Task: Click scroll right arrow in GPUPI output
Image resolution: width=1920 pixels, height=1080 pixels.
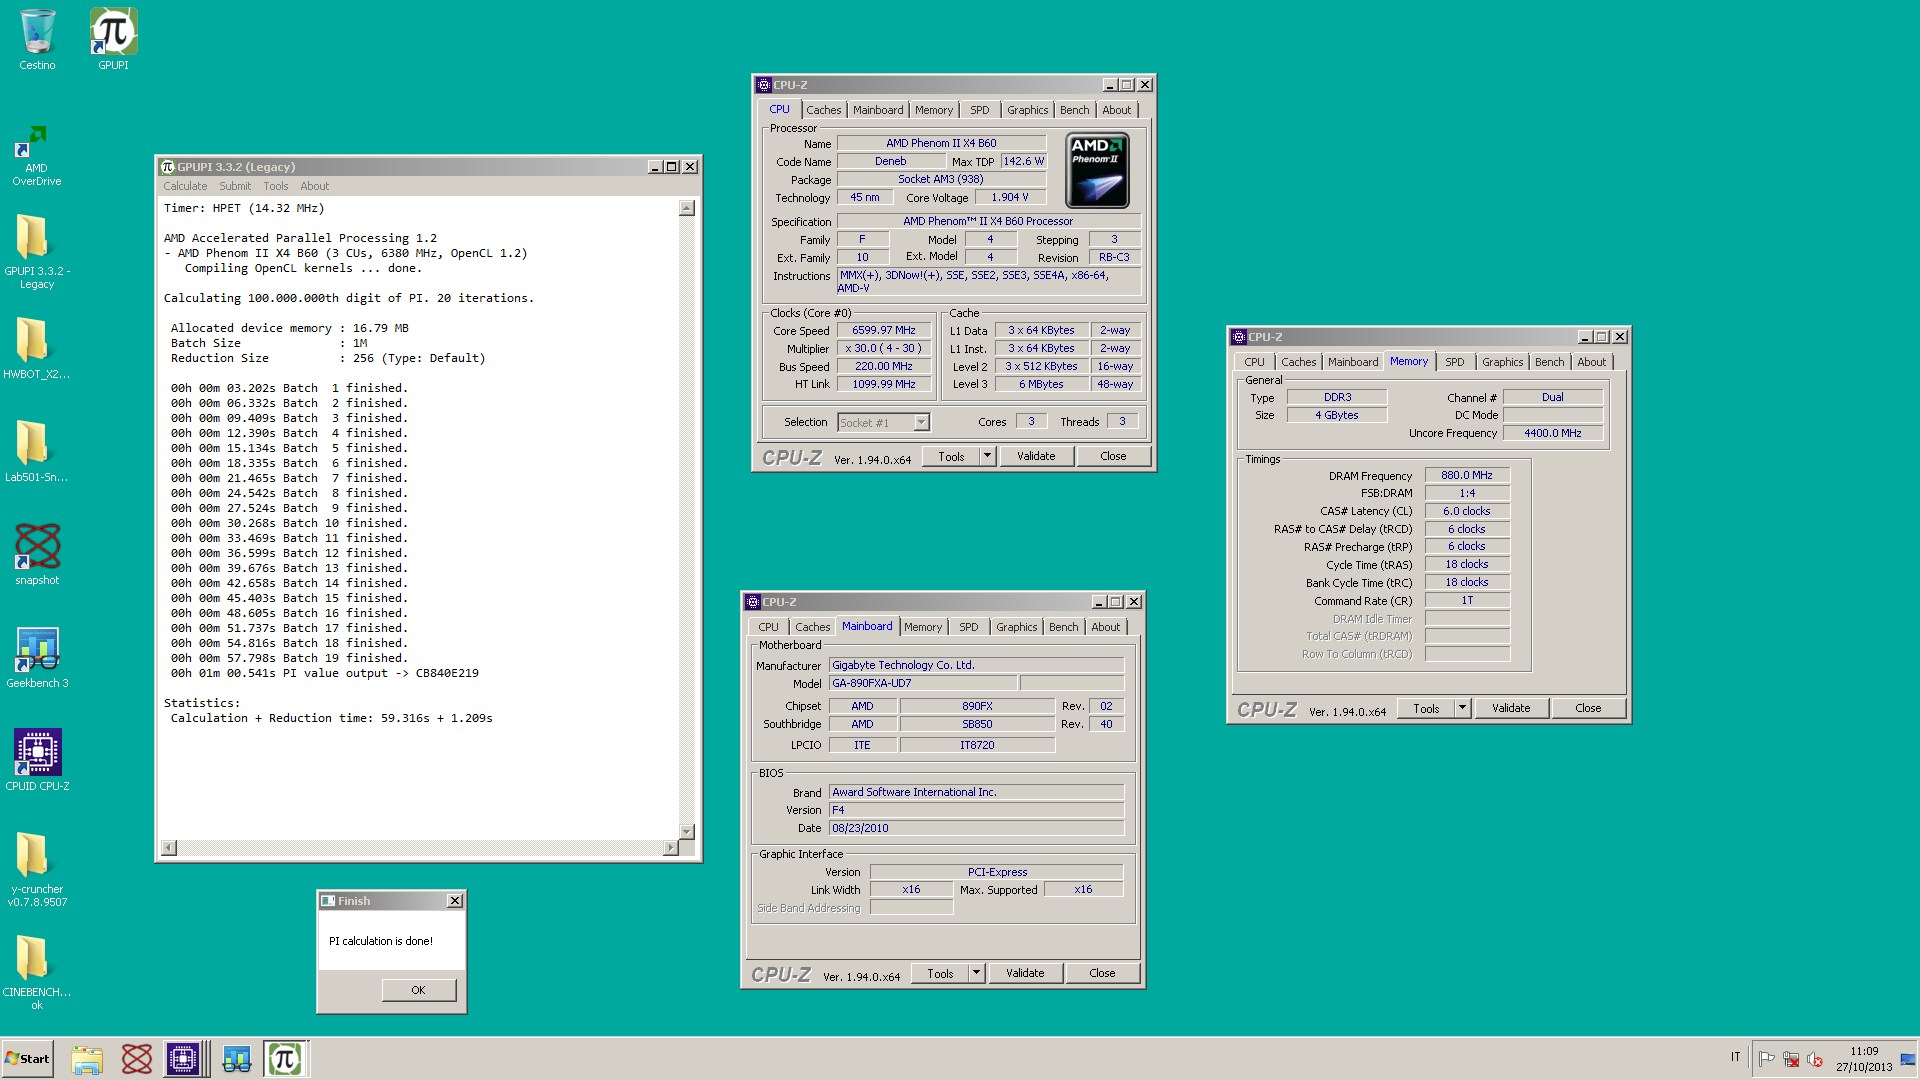Action: click(671, 848)
